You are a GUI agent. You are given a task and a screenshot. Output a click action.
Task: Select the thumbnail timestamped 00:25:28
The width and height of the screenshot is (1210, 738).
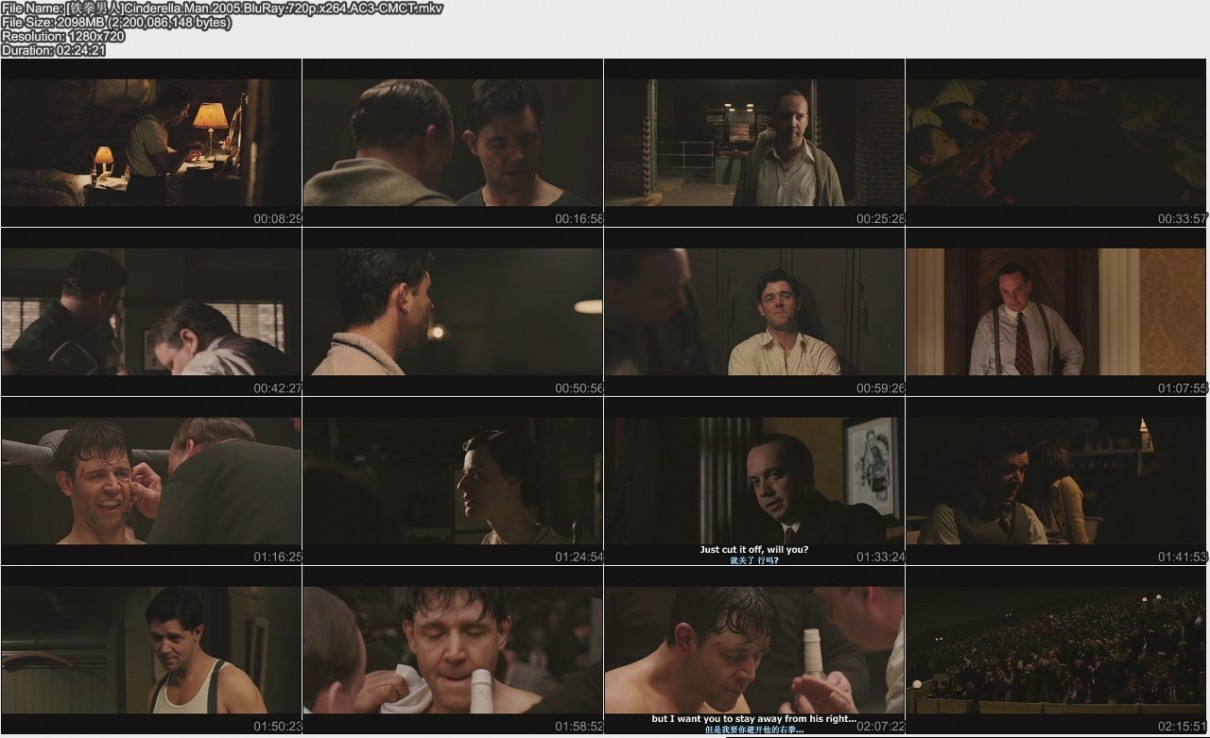coord(754,142)
